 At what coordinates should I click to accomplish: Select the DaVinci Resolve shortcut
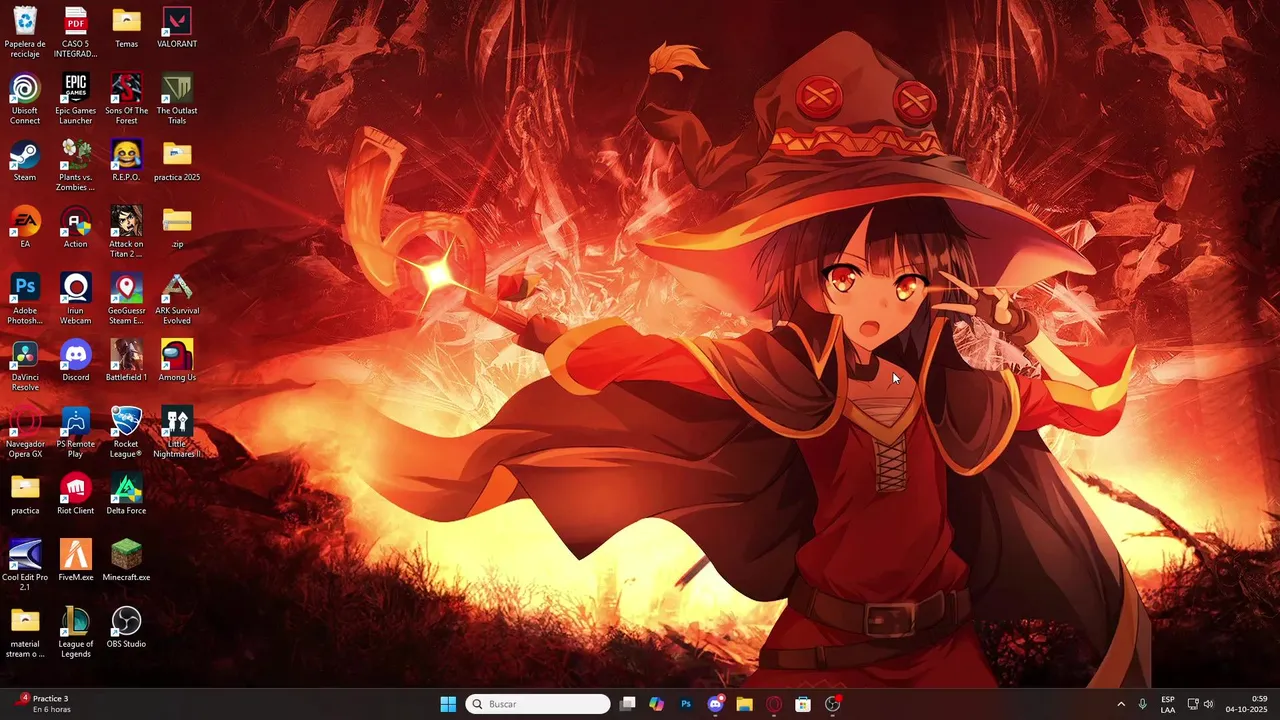[25, 365]
